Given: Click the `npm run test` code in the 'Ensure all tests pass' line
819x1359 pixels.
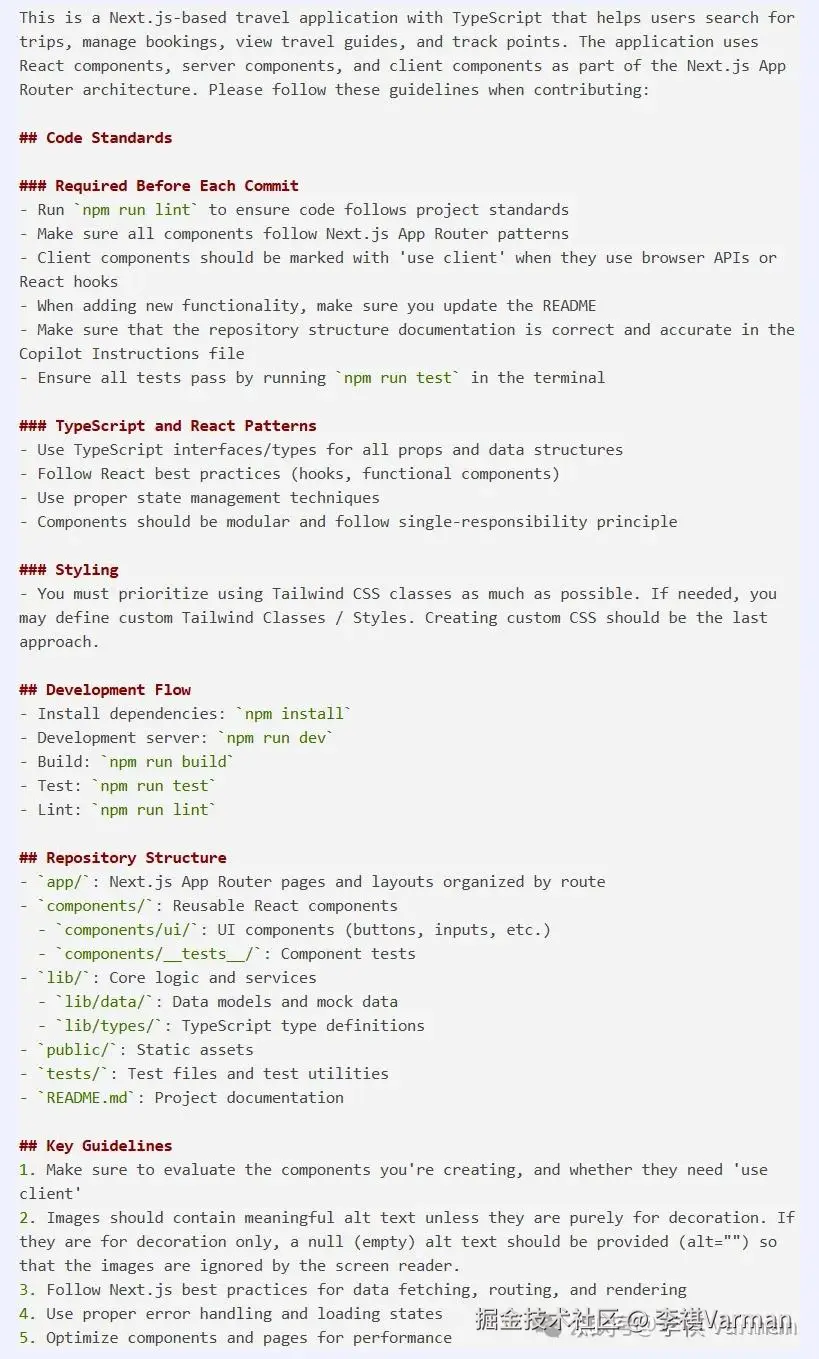Looking at the screenshot, I should (398, 378).
